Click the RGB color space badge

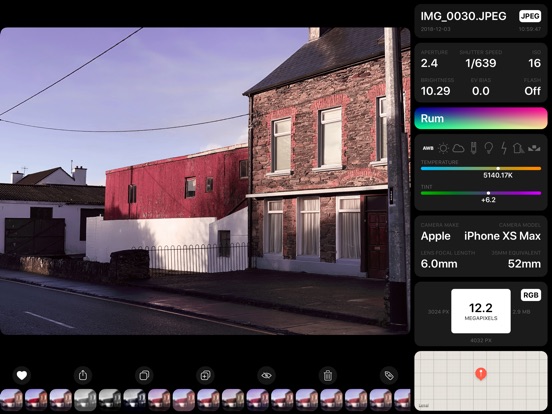point(531,295)
